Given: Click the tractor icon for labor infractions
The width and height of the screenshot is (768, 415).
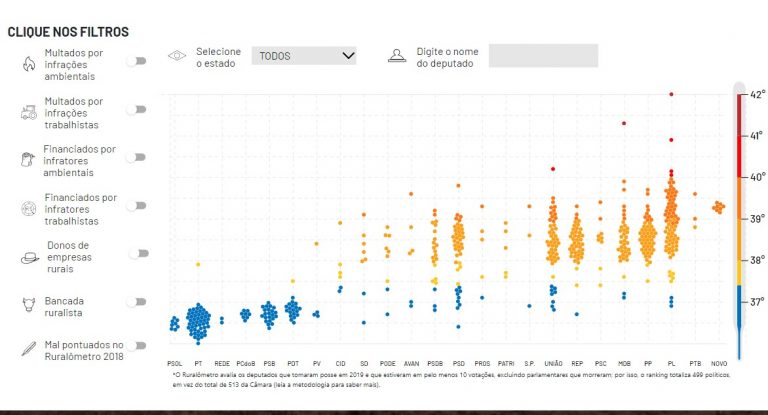Looking at the screenshot, I should pyautogui.click(x=28, y=113).
